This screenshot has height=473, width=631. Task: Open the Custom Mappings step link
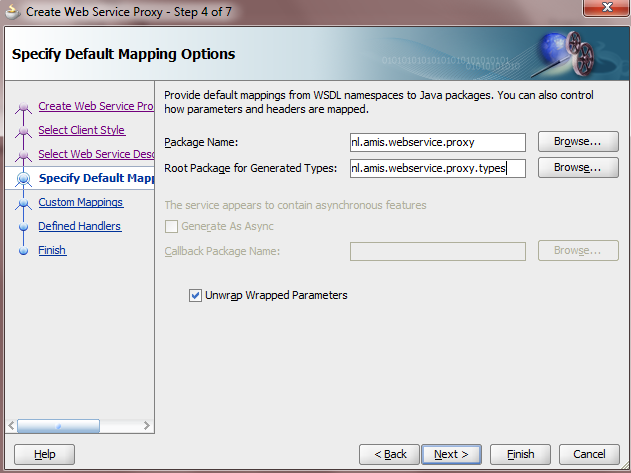click(x=80, y=202)
